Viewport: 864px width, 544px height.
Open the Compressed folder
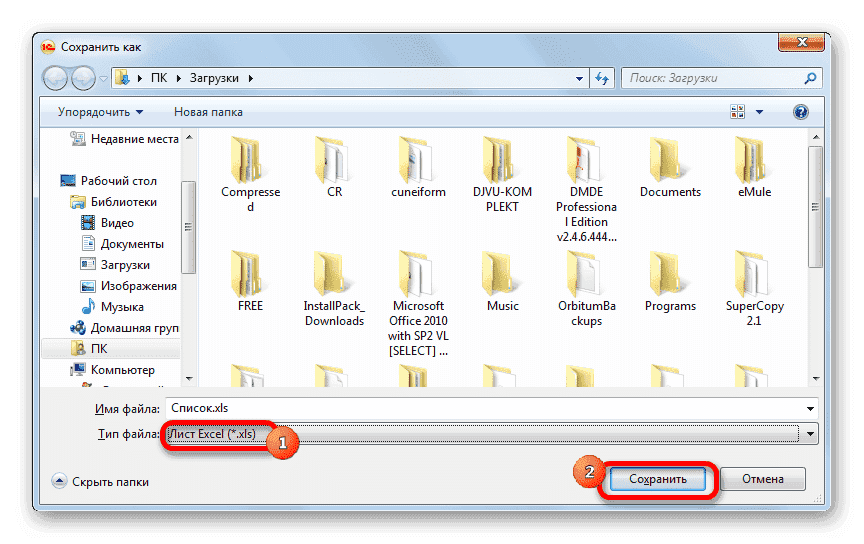tap(250, 174)
